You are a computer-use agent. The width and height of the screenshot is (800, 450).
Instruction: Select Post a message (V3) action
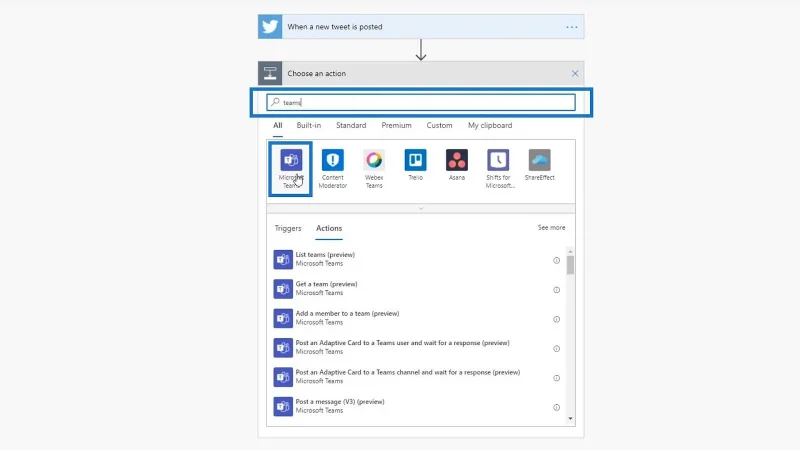pos(417,407)
